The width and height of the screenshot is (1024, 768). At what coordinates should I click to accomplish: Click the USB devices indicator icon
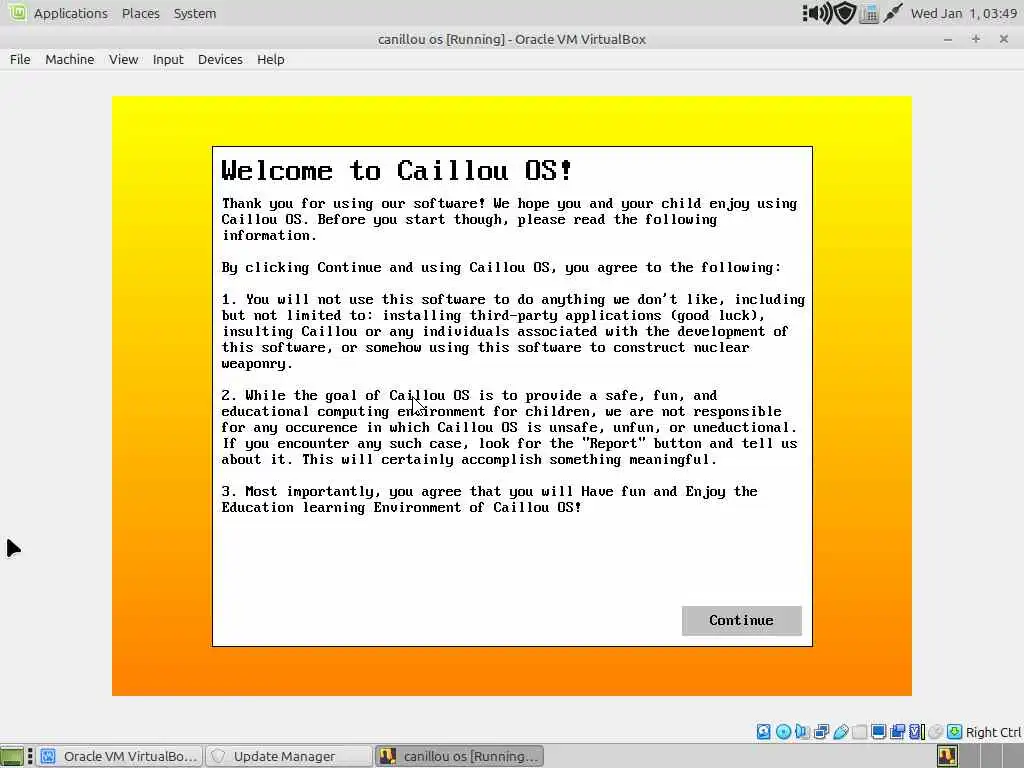[840, 732]
